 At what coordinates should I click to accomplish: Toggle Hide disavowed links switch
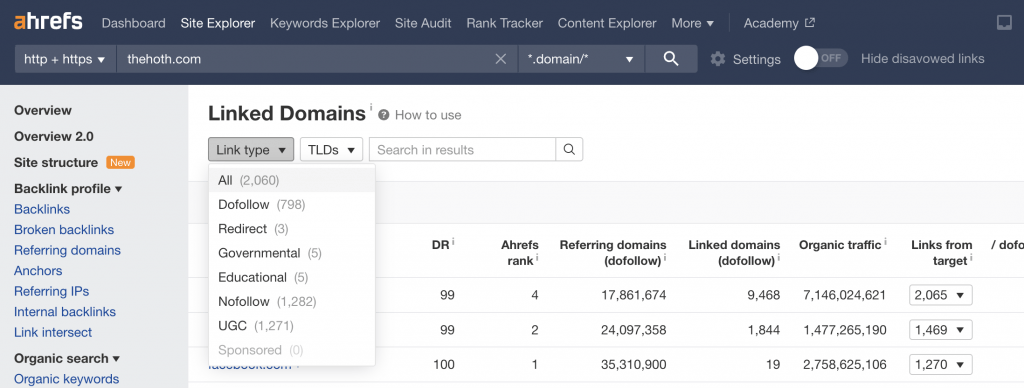pos(821,58)
